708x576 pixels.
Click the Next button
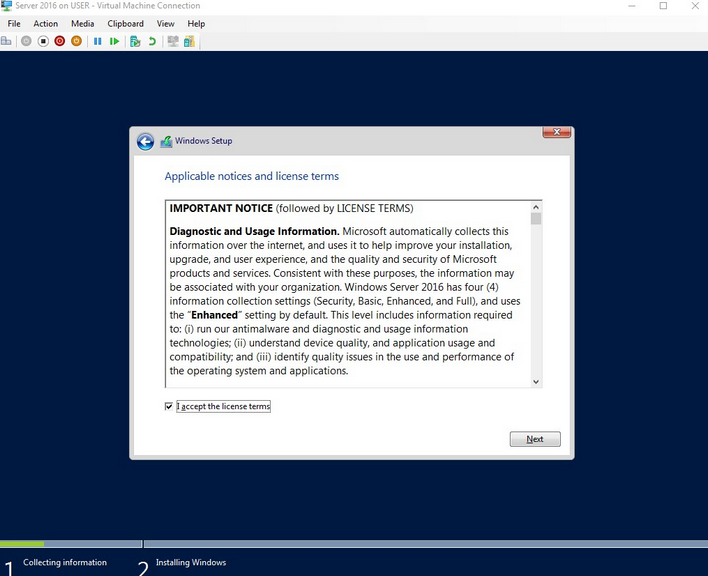pos(535,439)
